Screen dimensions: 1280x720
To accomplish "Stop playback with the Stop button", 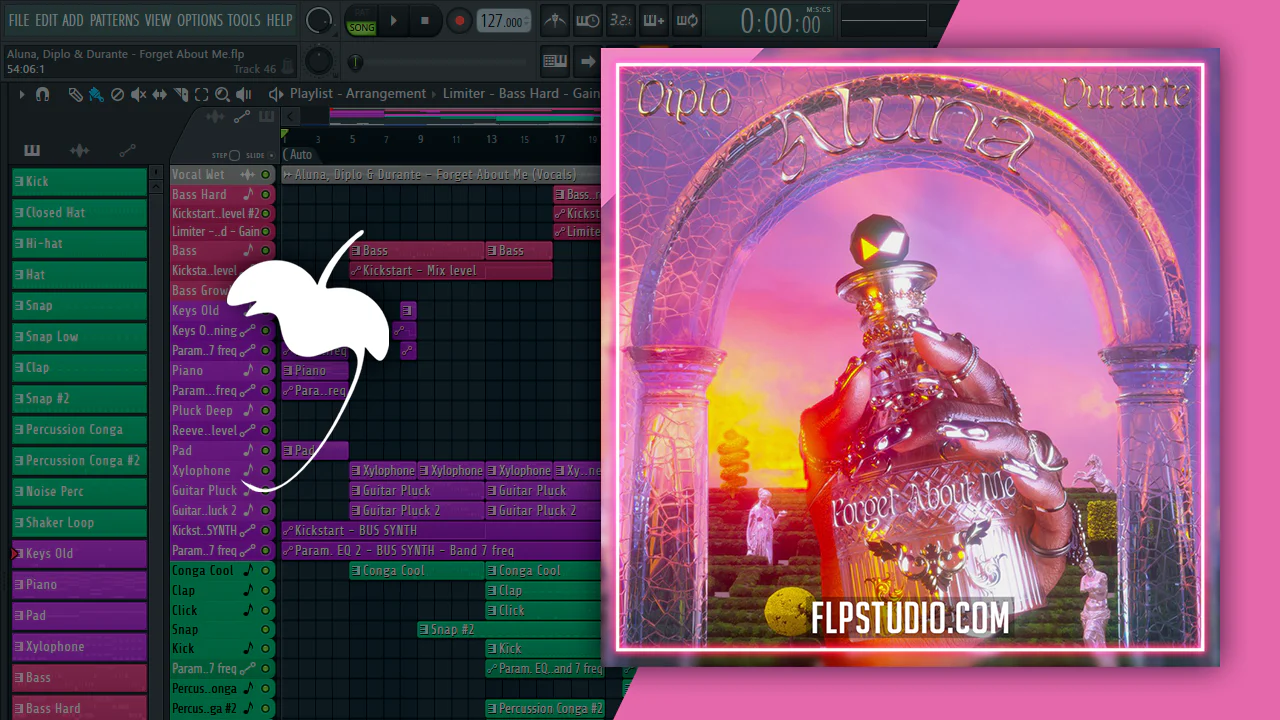I will (x=425, y=20).
